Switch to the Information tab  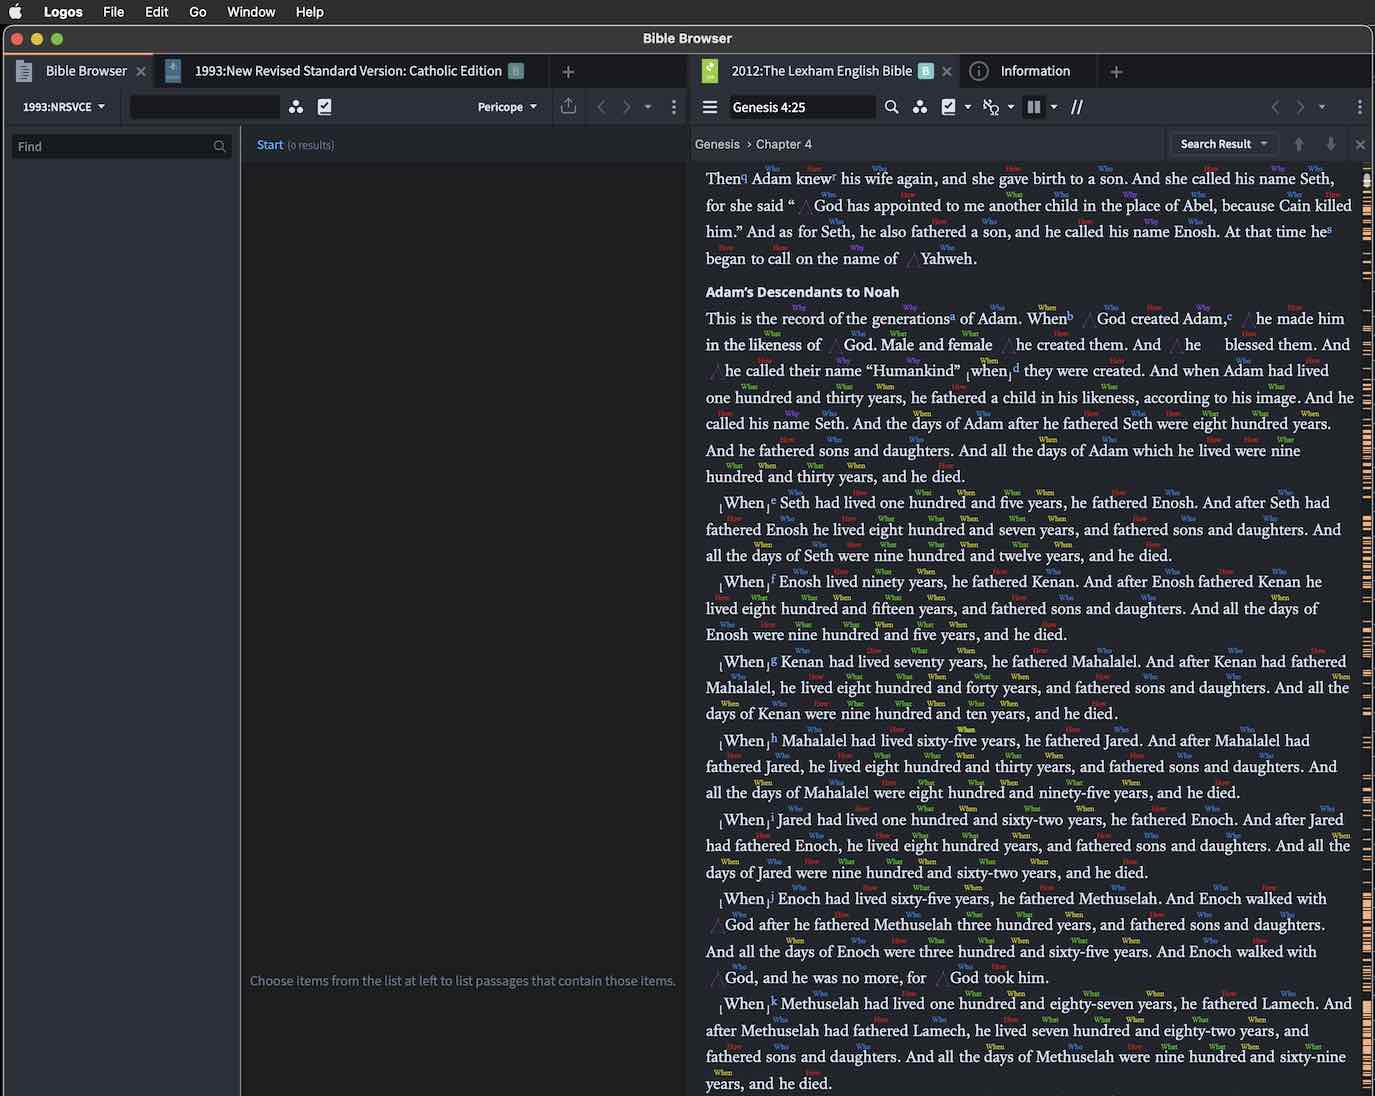(x=1035, y=71)
